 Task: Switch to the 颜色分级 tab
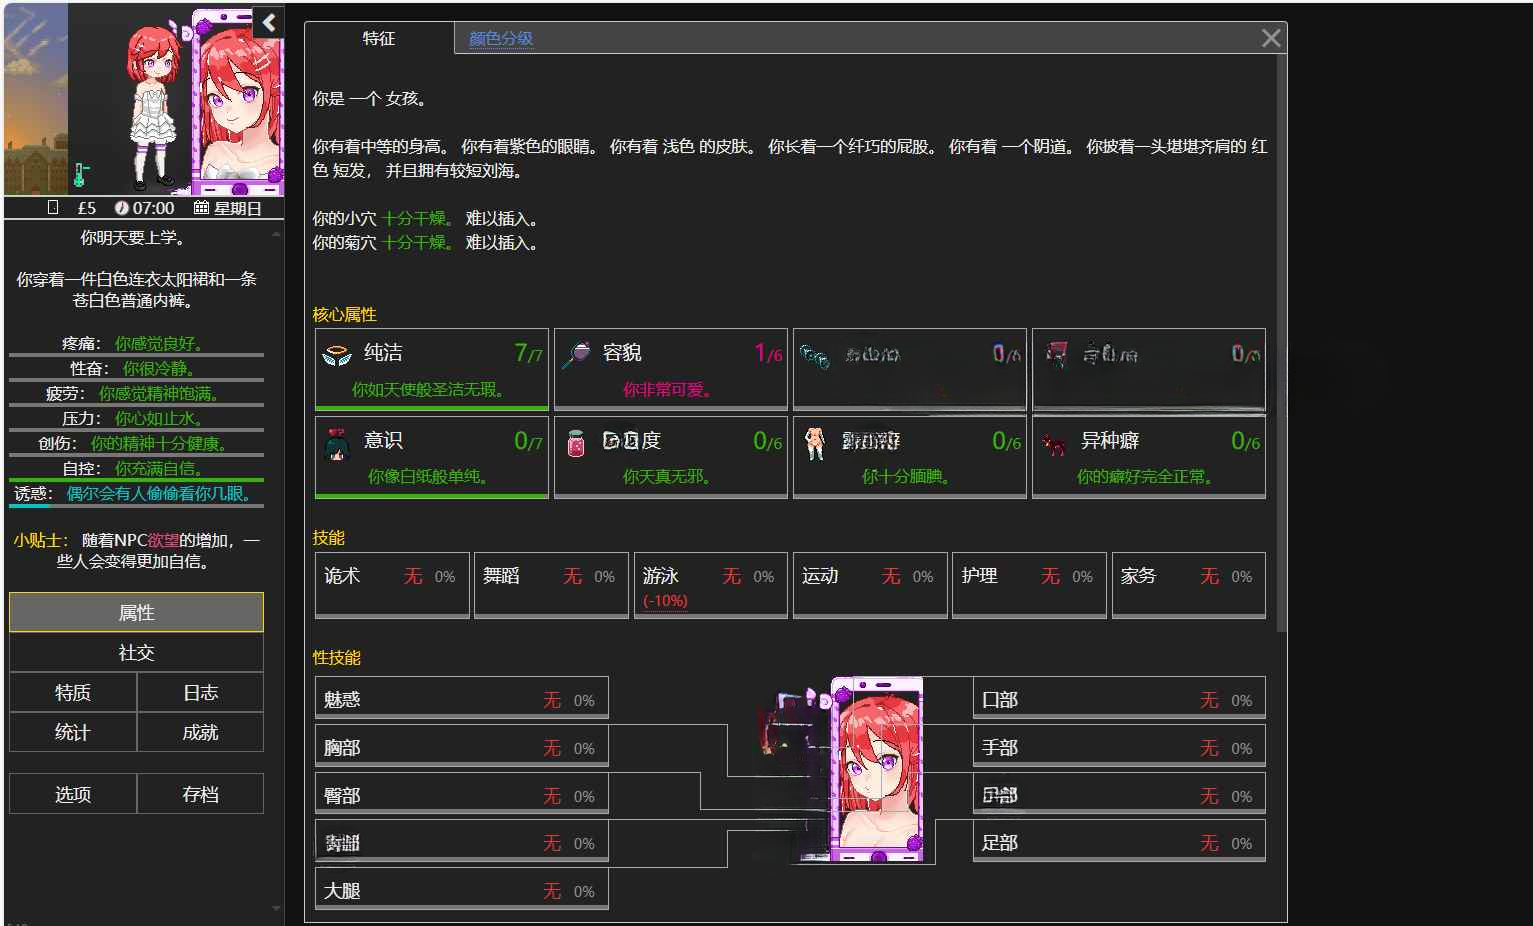coord(501,39)
